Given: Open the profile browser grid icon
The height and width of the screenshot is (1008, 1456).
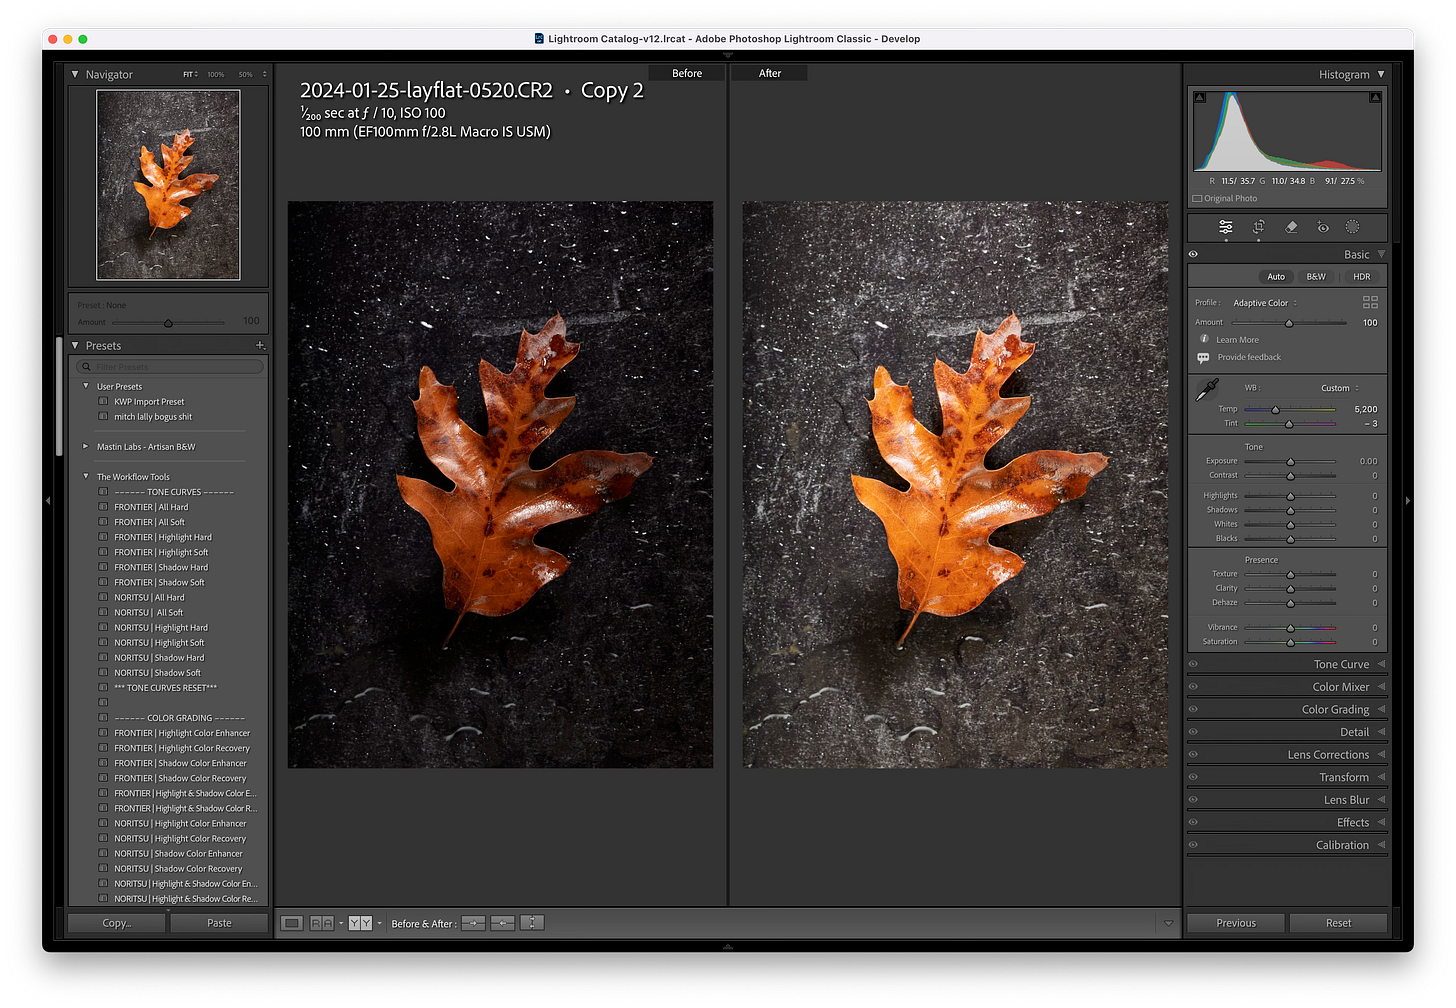Looking at the screenshot, I should pos(1370,302).
